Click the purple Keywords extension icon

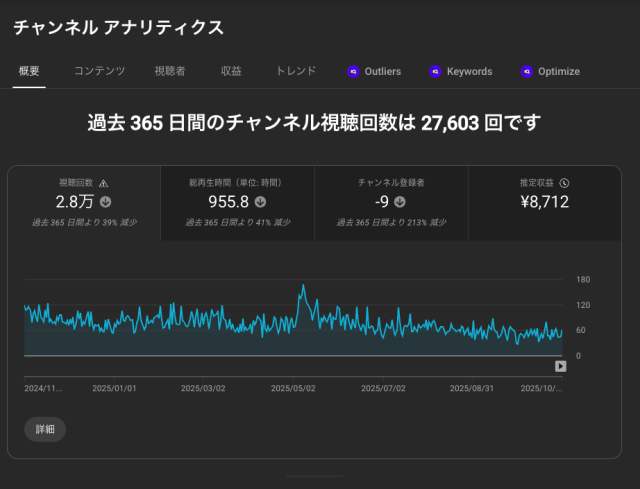tap(435, 71)
